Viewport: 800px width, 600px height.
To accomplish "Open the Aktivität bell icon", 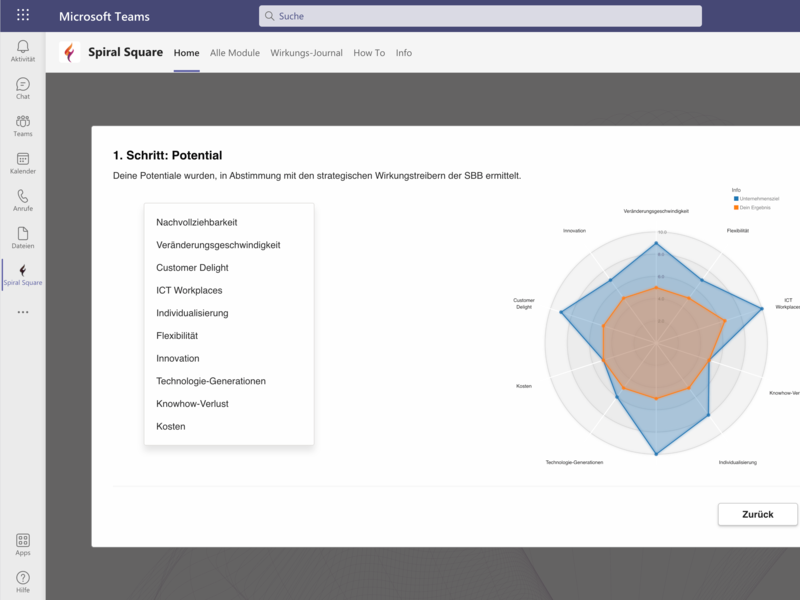I will (22, 47).
